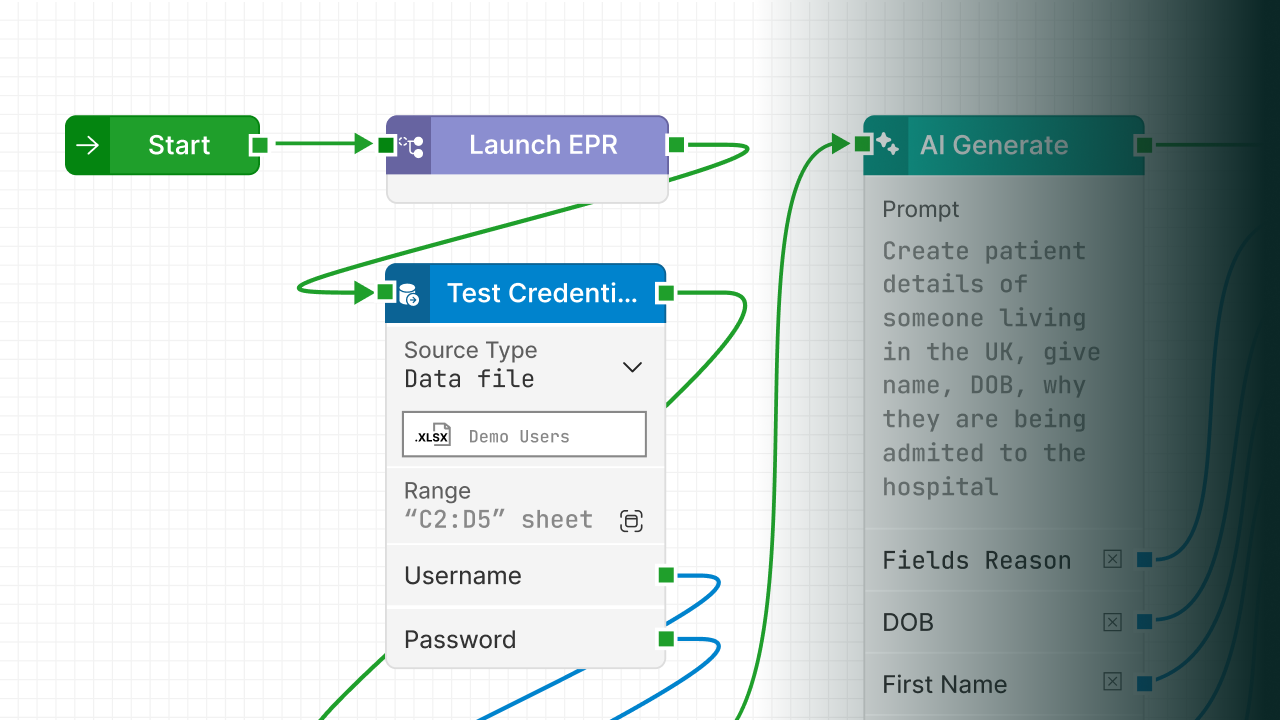Screen dimensions: 1280x720
Task: Toggle the Fields Reason checkbox
Action: click(1112, 559)
